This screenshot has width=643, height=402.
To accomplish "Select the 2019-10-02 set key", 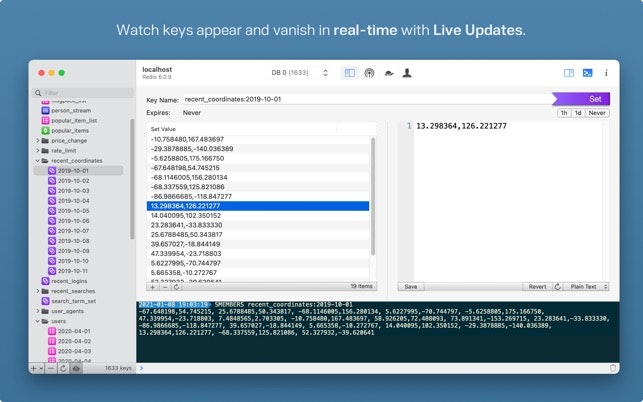I will (x=73, y=181).
